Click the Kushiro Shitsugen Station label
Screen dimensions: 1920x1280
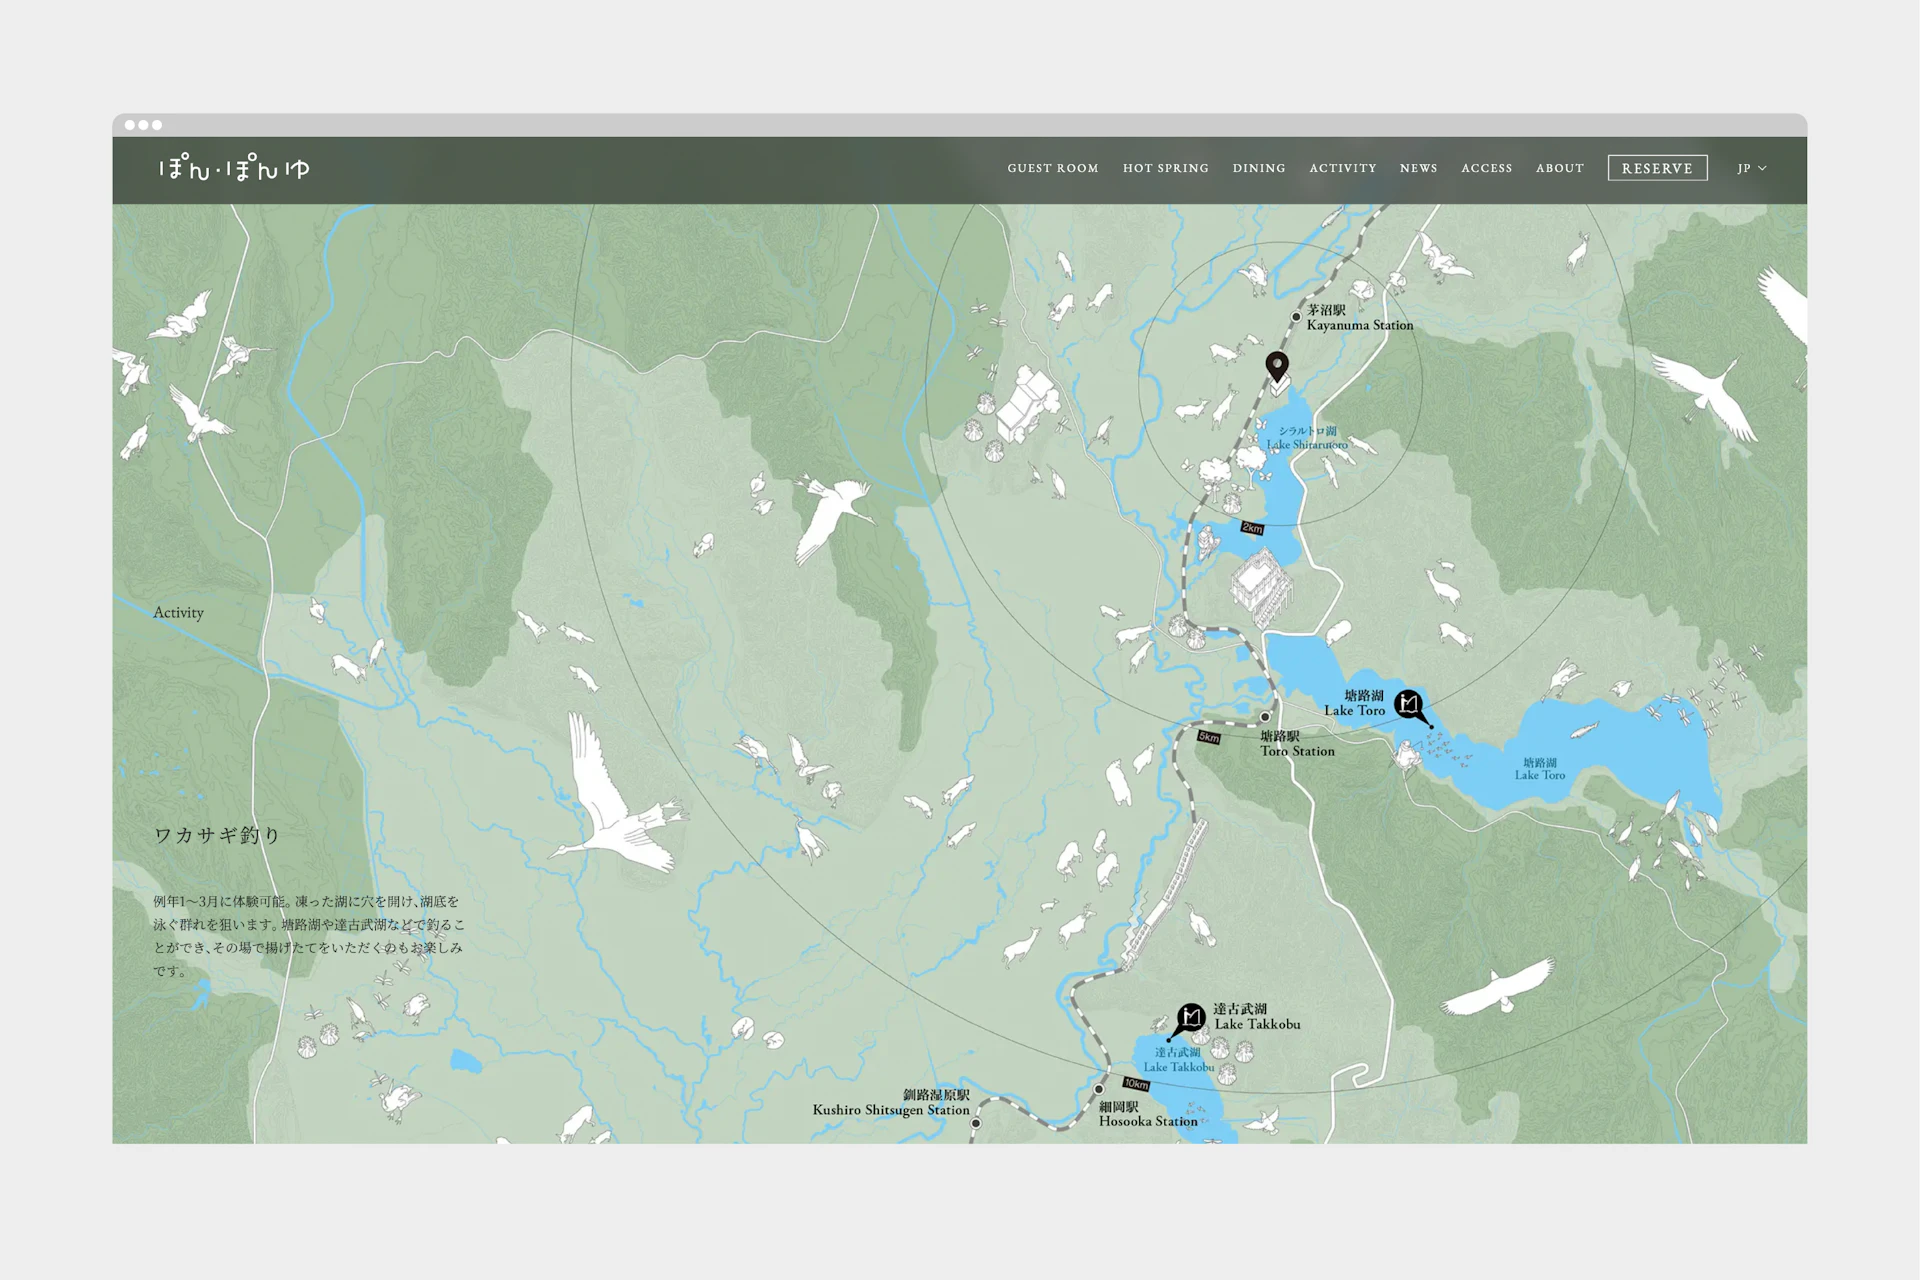891,1102
